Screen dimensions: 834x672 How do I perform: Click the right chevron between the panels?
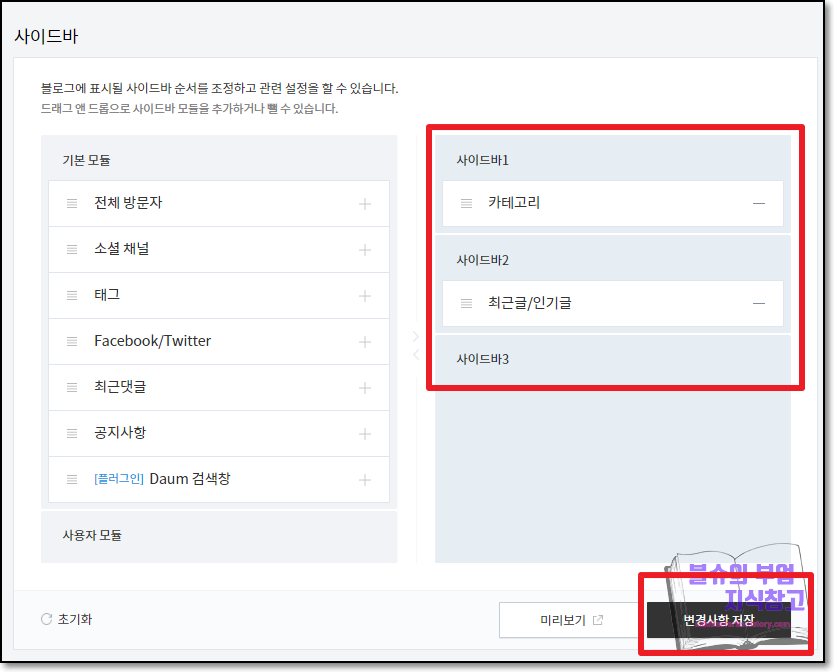point(415,335)
